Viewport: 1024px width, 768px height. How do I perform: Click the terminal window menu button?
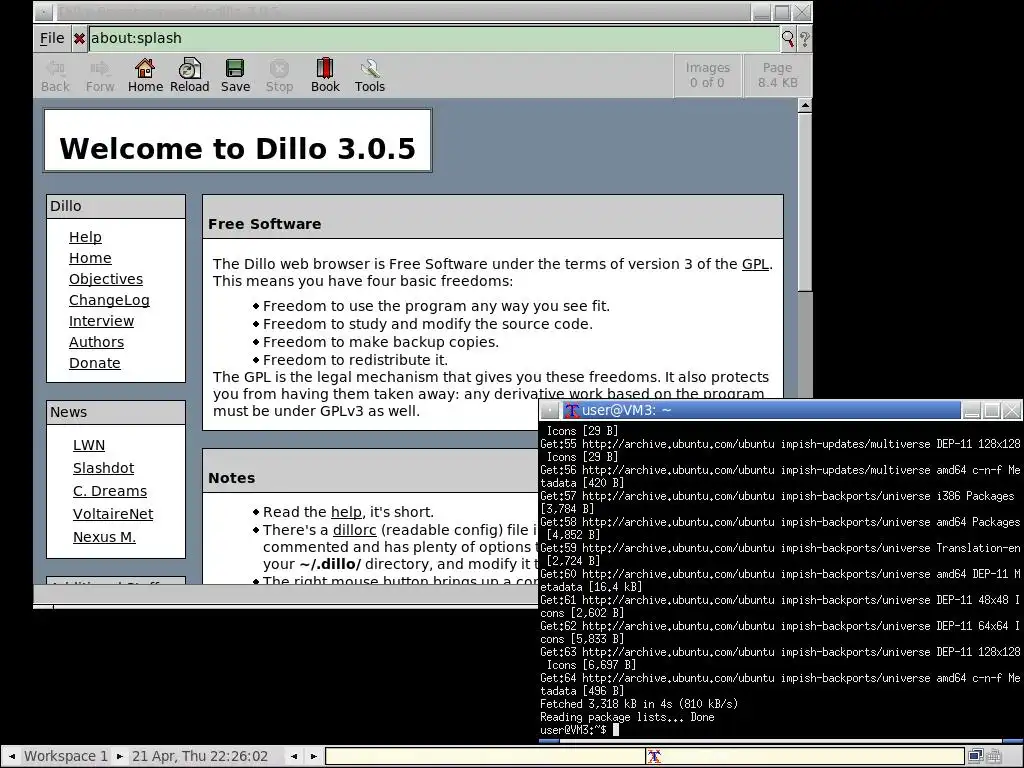(550, 410)
